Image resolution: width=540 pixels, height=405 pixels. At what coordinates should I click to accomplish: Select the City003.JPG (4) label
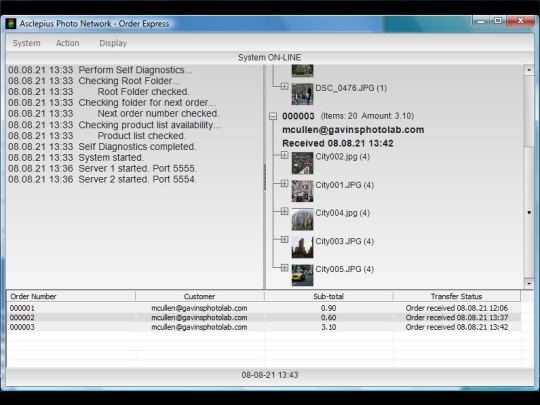pos(345,241)
